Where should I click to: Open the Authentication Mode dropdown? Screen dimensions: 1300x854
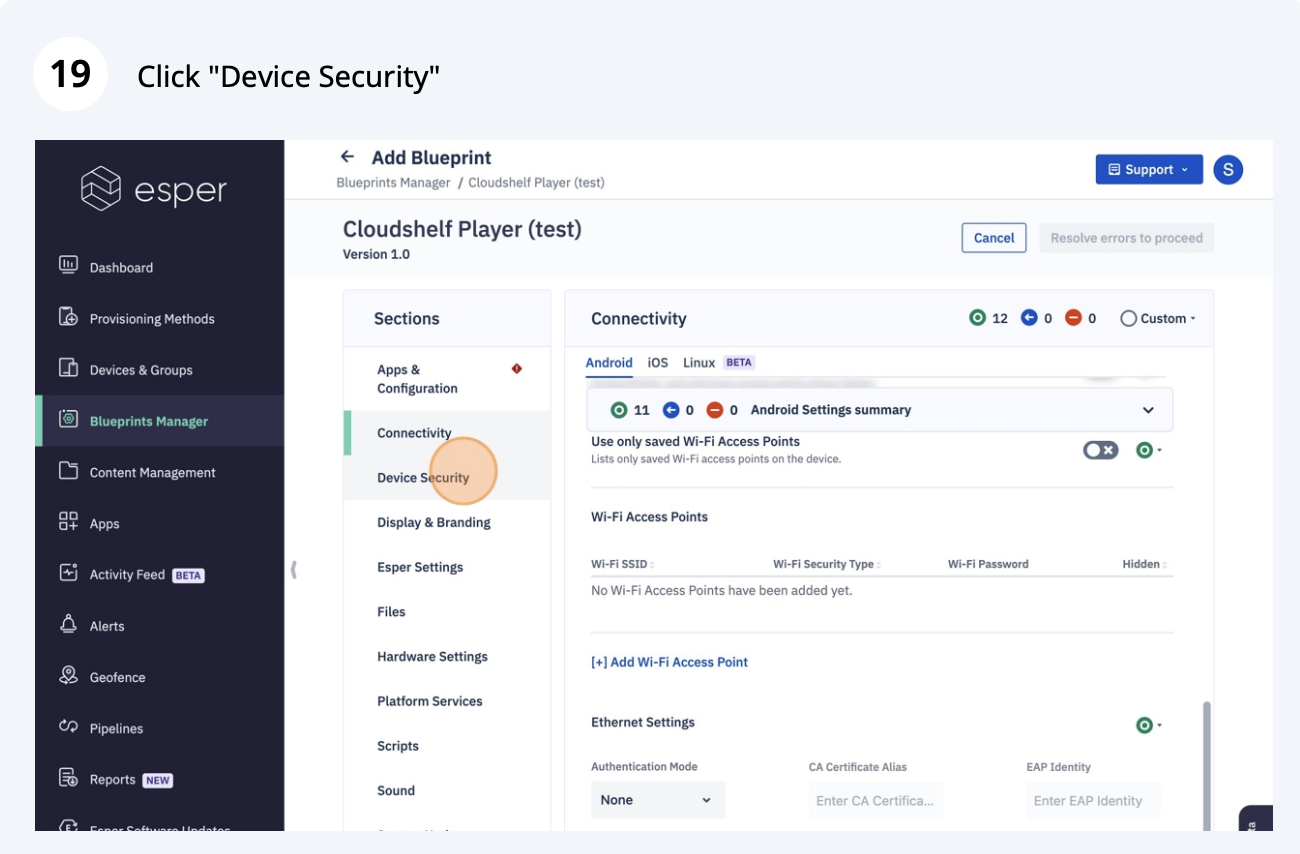pyautogui.click(x=657, y=800)
